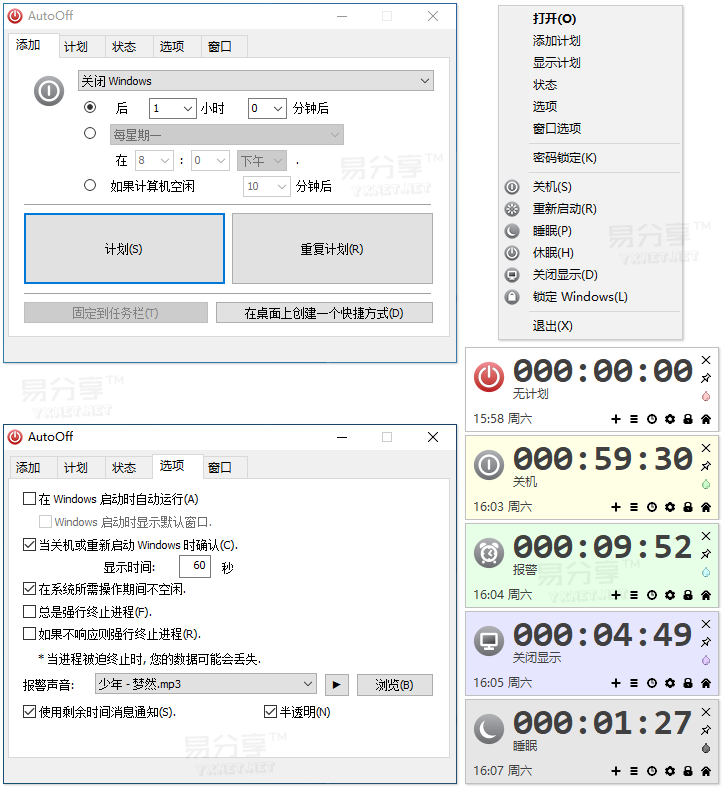The image size is (725, 791).
Task: Click 在桌面上创建一个快捷方式(D) button
Action: pyautogui.click(x=324, y=313)
